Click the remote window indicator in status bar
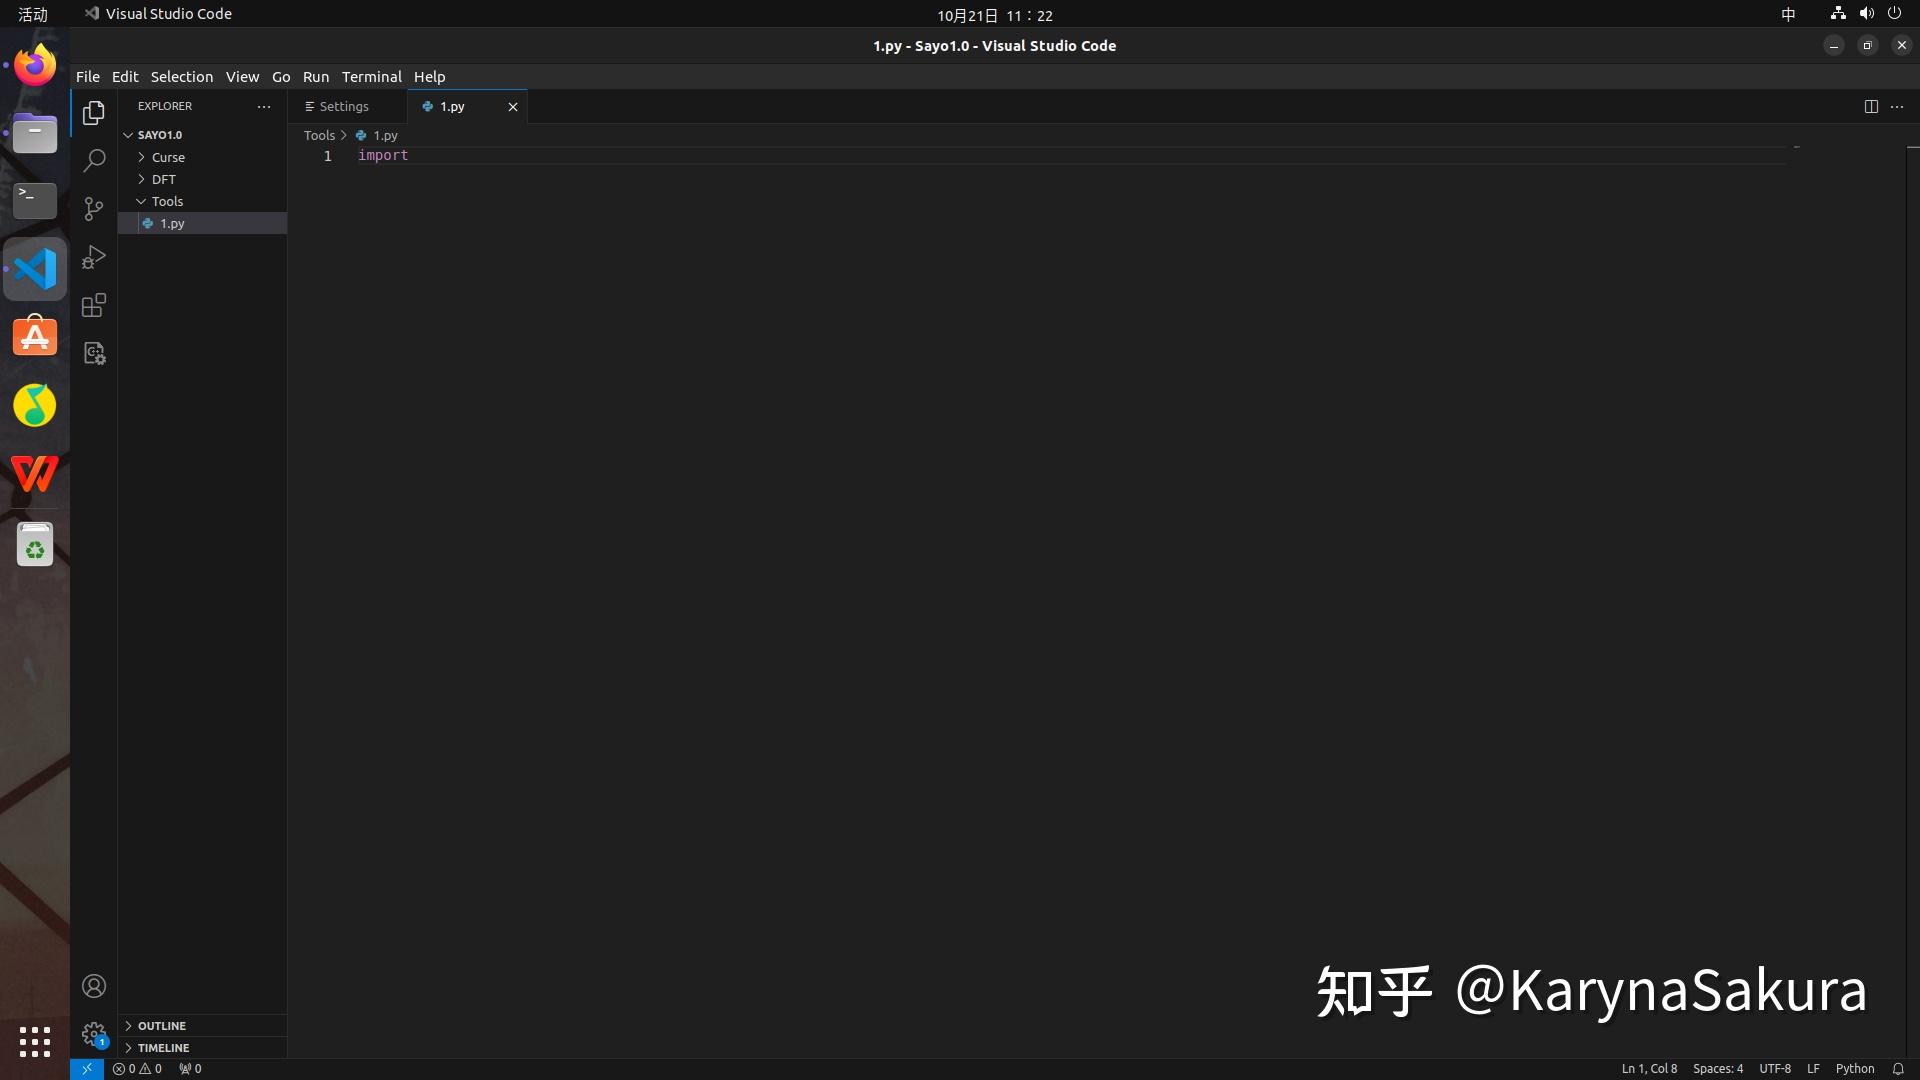The height and width of the screenshot is (1080, 1920). coord(86,1068)
